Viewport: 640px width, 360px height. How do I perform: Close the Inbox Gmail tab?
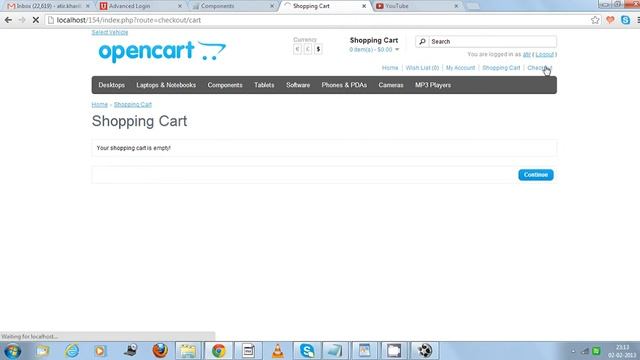click(87, 6)
